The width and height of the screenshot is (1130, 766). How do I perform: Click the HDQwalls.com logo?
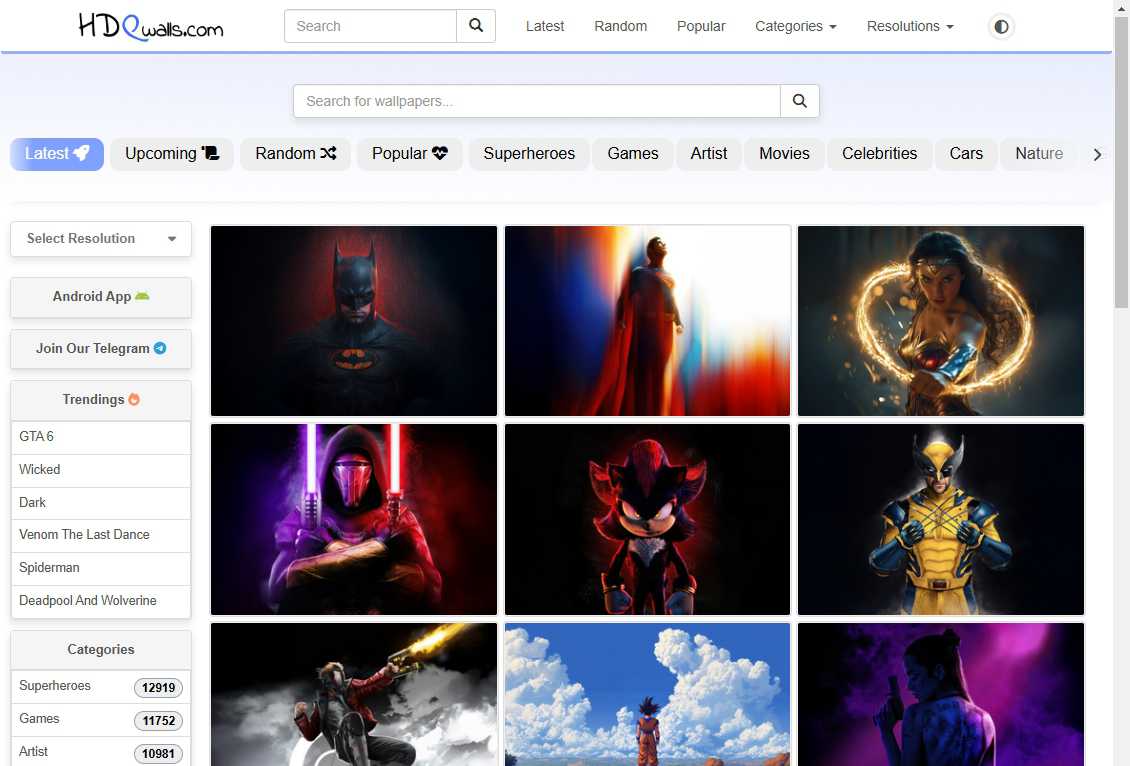tap(151, 27)
